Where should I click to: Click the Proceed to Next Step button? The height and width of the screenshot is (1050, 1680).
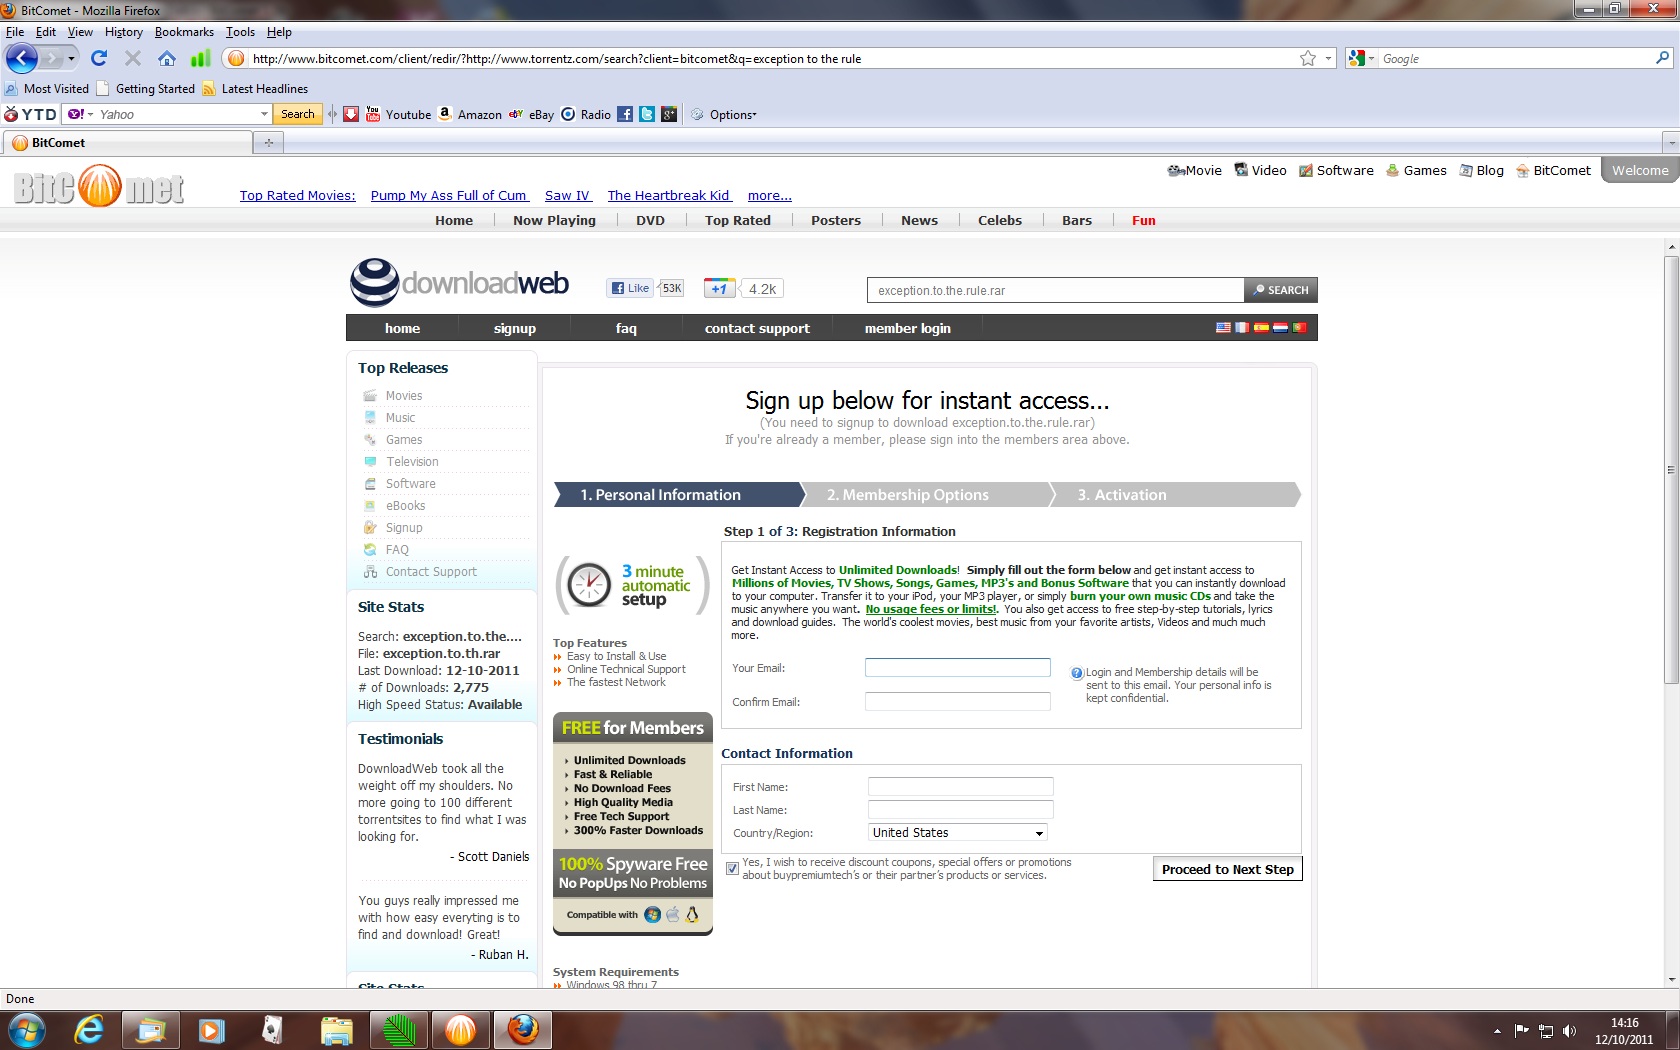tap(1227, 870)
